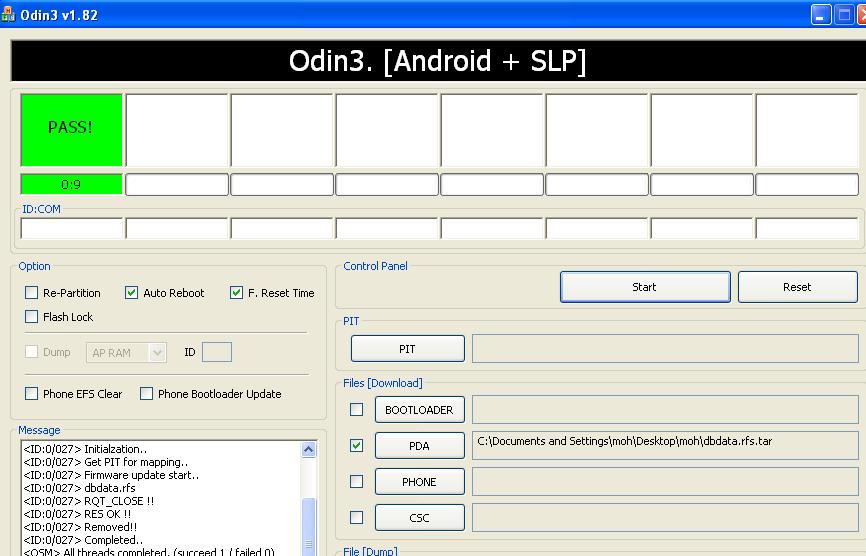The height and width of the screenshot is (556, 866).
Task: Click the BOOTLOADER file button
Action: click(x=420, y=410)
